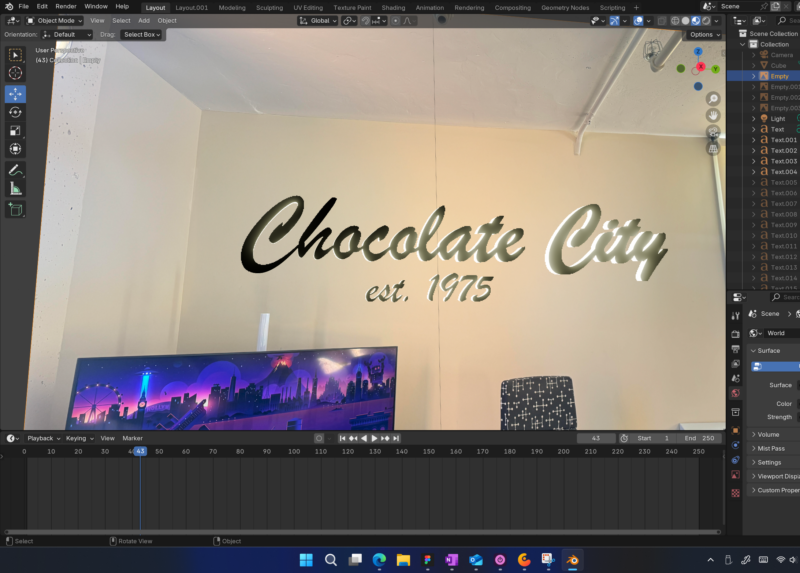The height and width of the screenshot is (573, 800).
Task: Open the Render properties tab
Action: [x=735, y=334]
